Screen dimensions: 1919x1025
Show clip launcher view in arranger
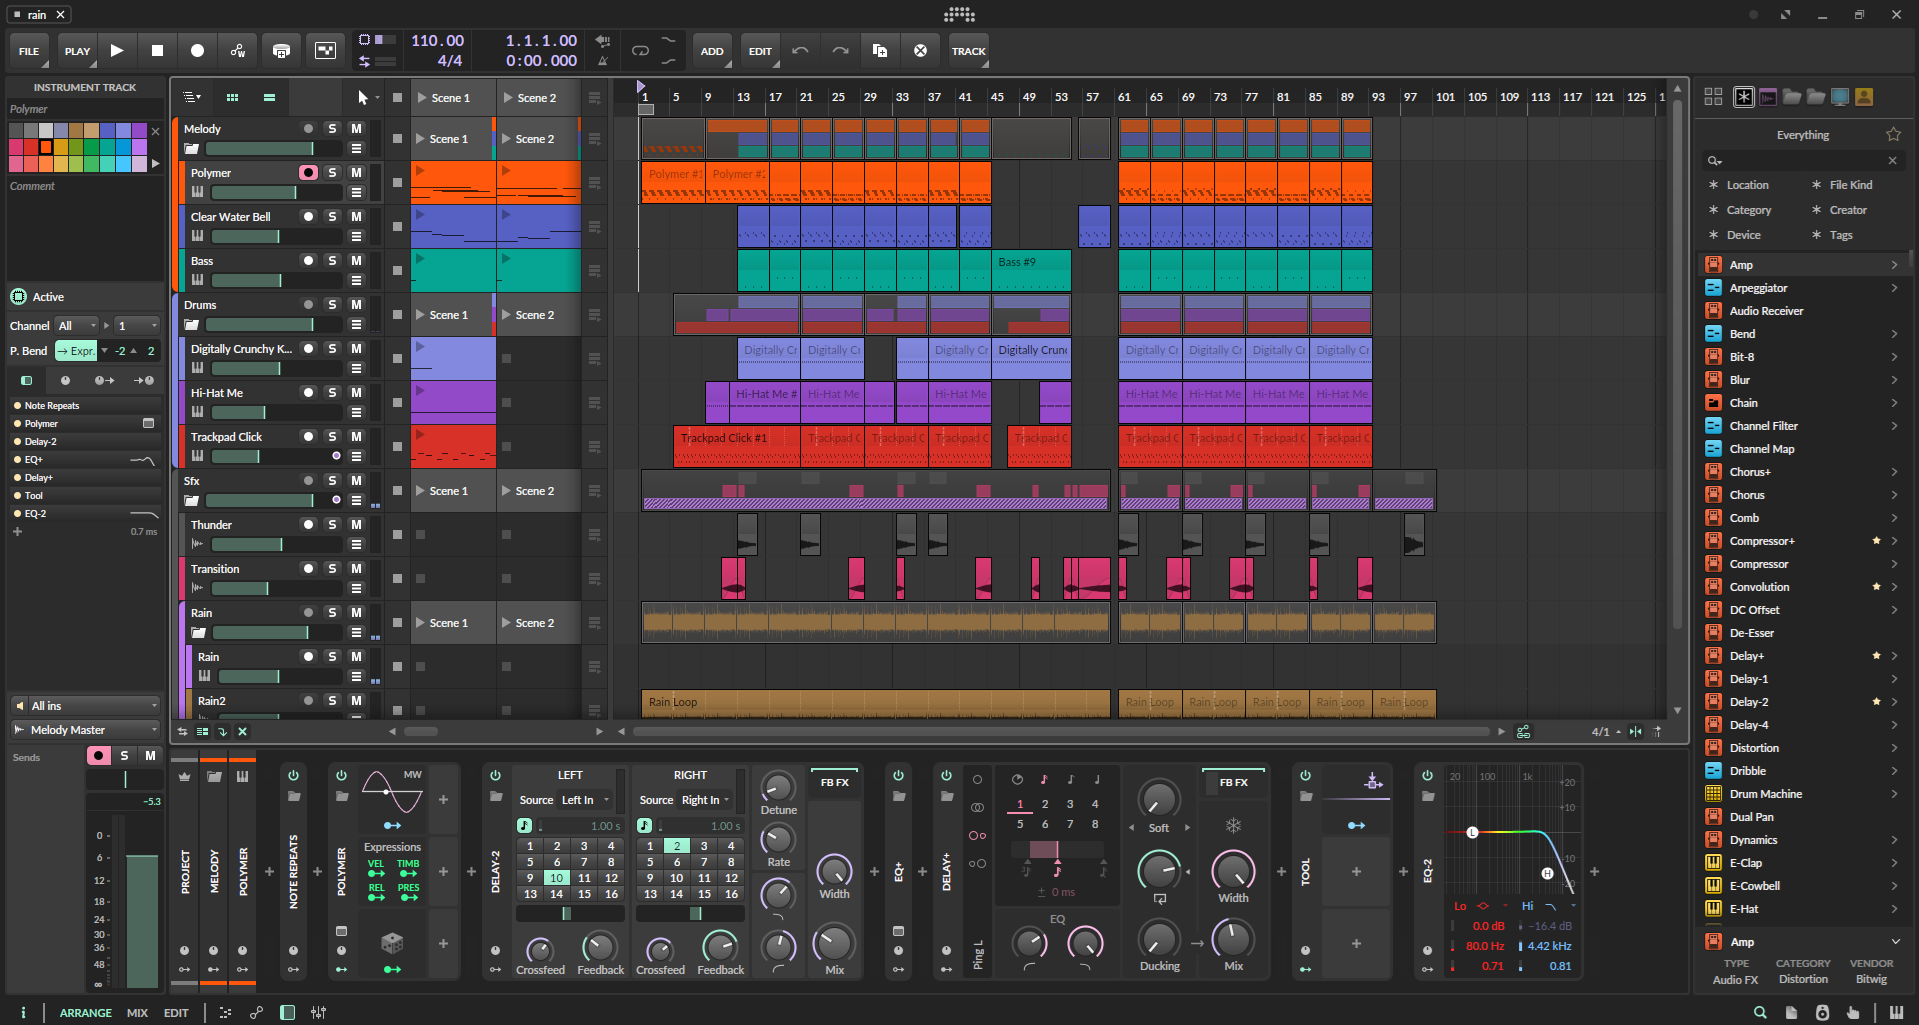point(232,97)
